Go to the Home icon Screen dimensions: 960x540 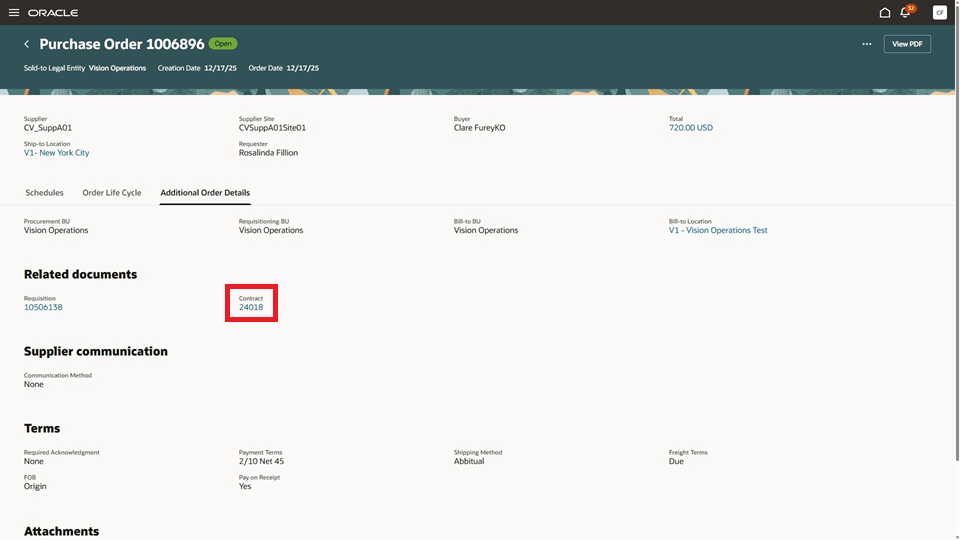point(885,12)
